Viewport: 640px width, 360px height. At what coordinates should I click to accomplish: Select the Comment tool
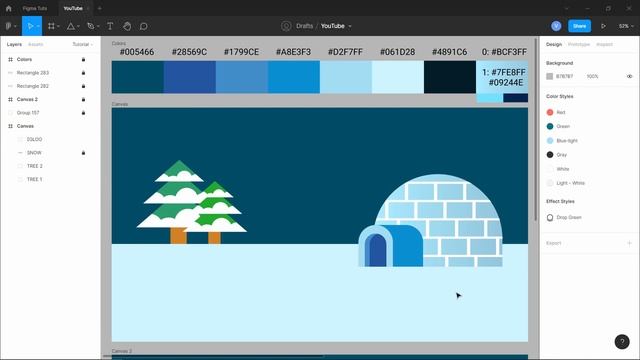click(x=144, y=26)
